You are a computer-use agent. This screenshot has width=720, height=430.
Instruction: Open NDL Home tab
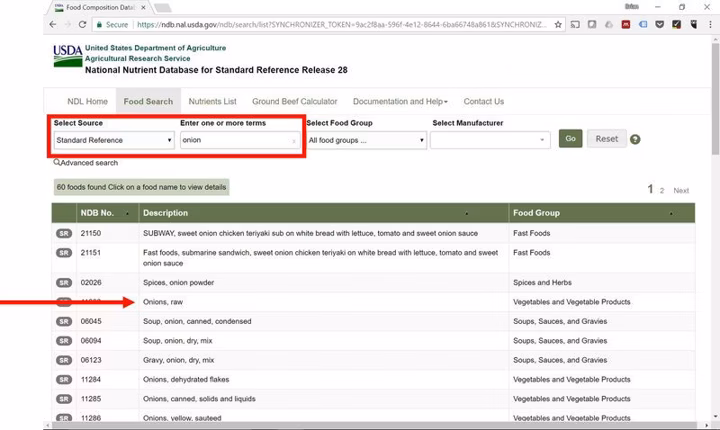pyautogui.click(x=87, y=102)
